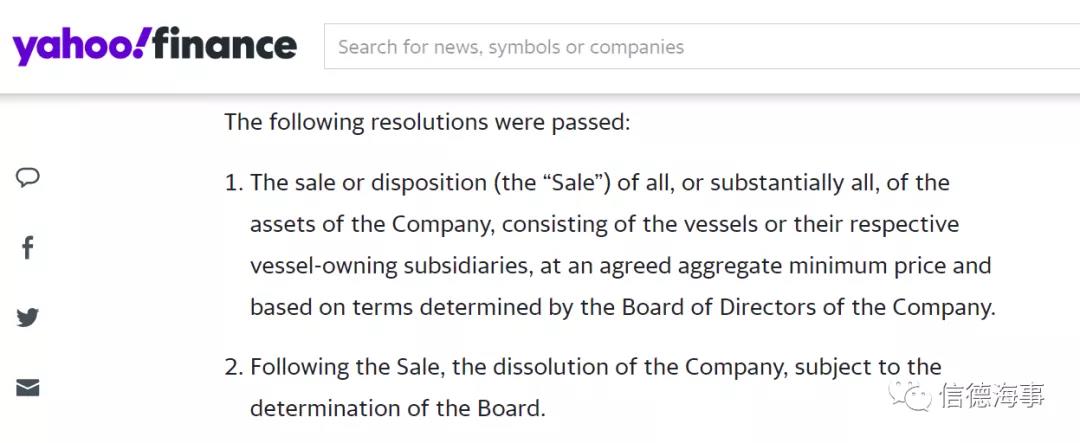Image resolution: width=1080 pixels, height=443 pixels.
Task: Click the WeChat watermark logo icon
Action: 912,395
